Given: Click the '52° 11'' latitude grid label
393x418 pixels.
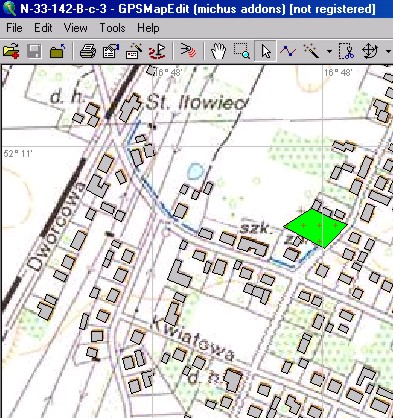Looking at the screenshot, I should click(18, 154).
